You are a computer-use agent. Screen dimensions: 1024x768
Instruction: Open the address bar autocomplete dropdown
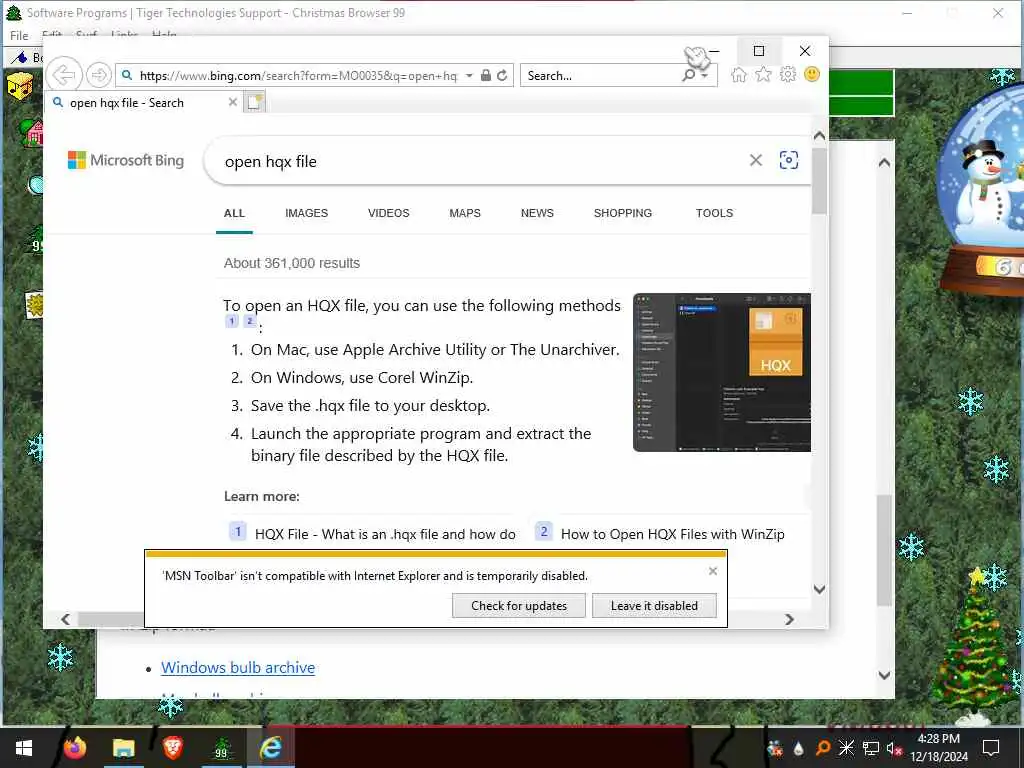coord(469,76)
